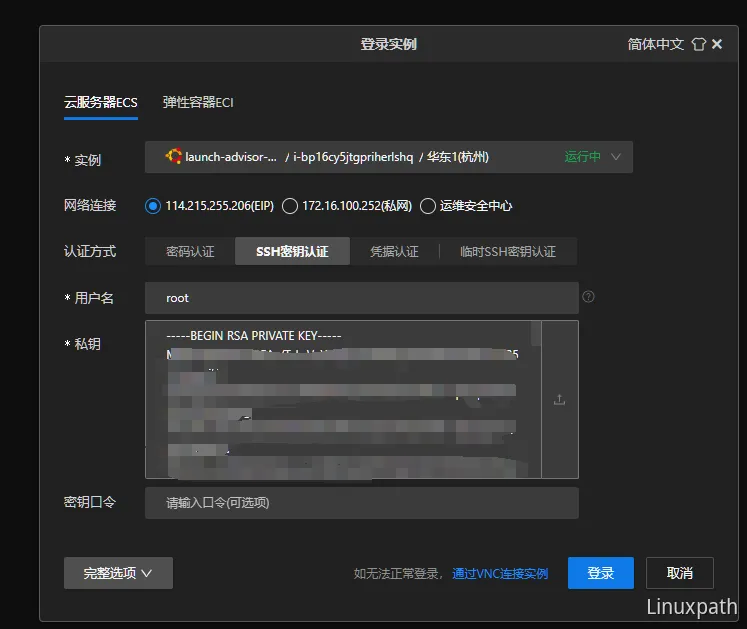The width and height of the screenshot is (747, 629).
Task: Open the 简体中文 language selector
Action: 656,44
